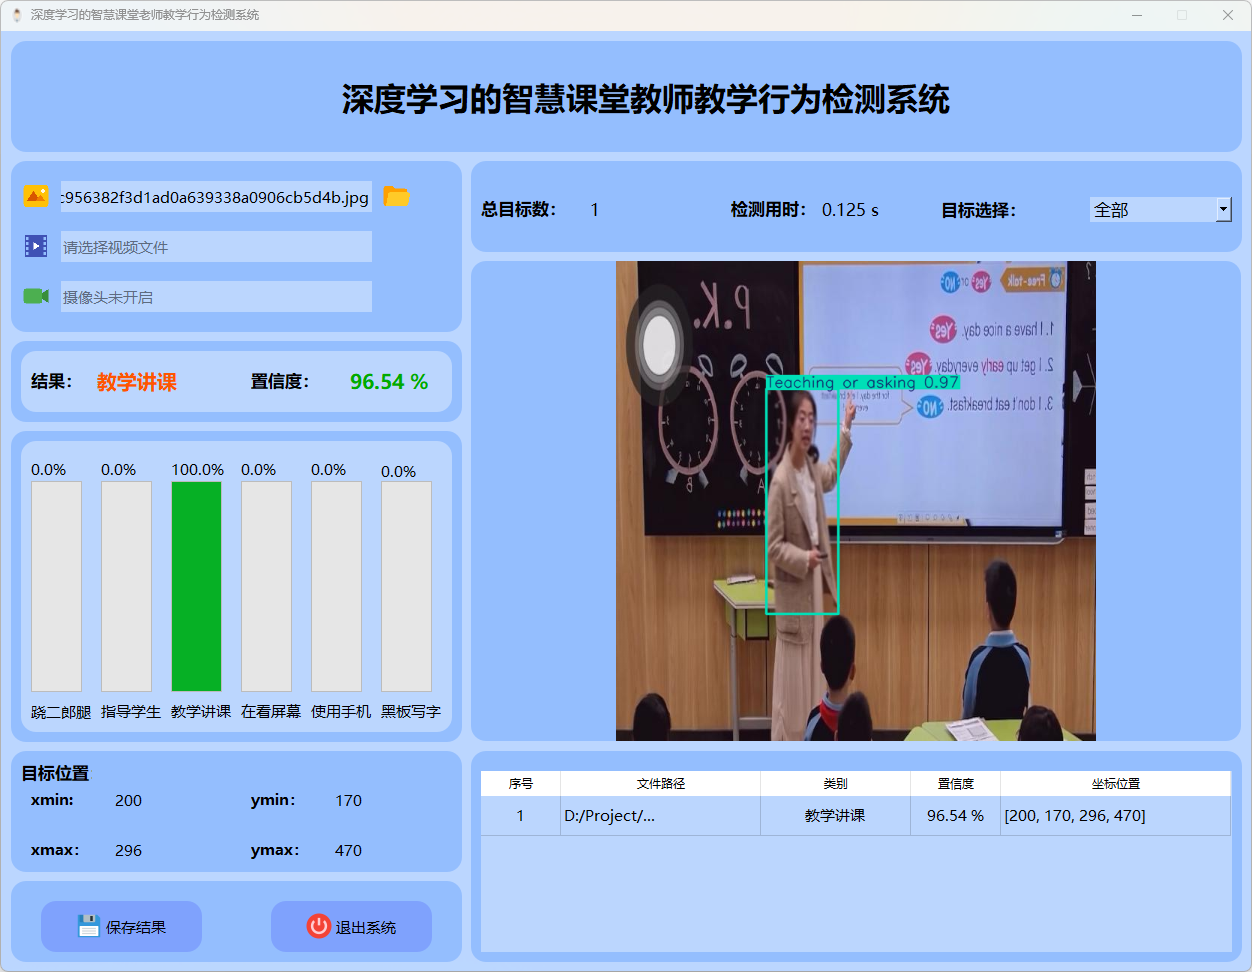Click the 序号 column header

pyautogui.click(x=521, y=784)
